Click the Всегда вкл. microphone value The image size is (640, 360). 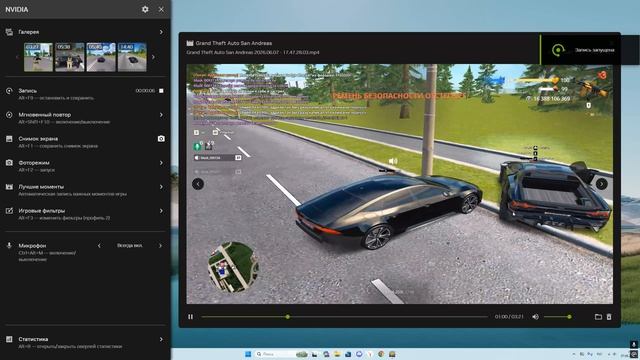coord(129,246)
